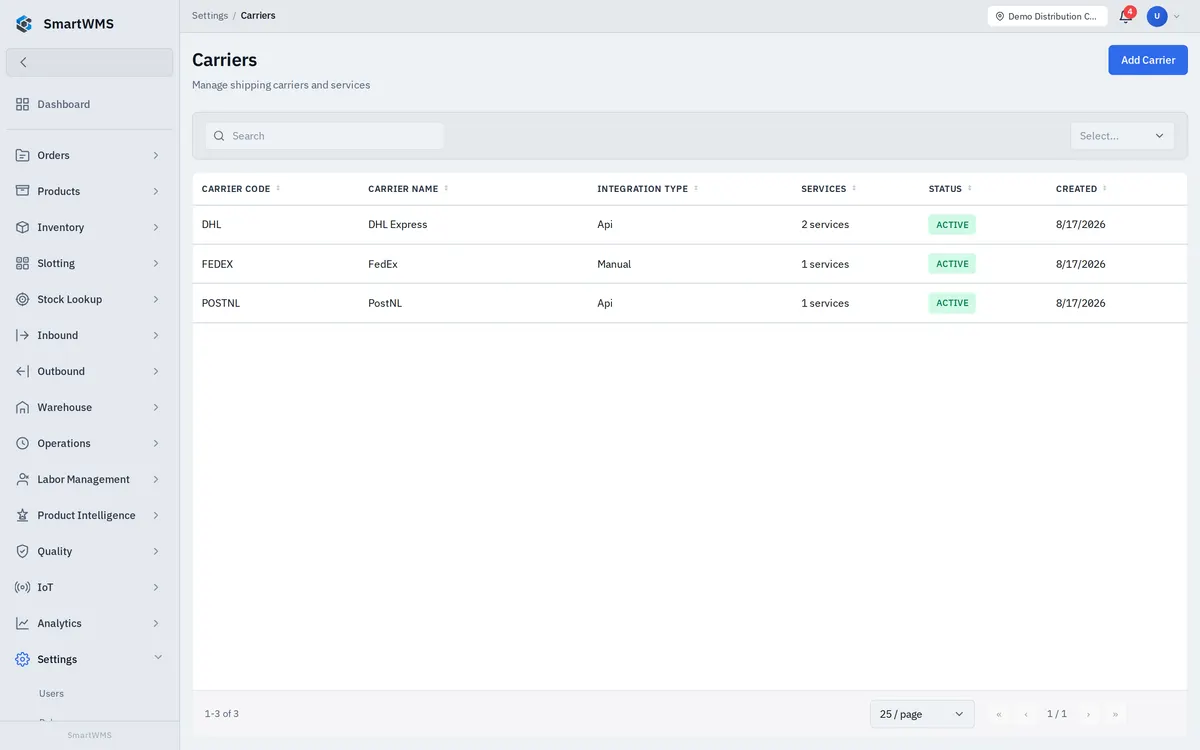Viewport: 1200px width, 750px height.
Task: Click the 2 services cell
Action: 825,225
